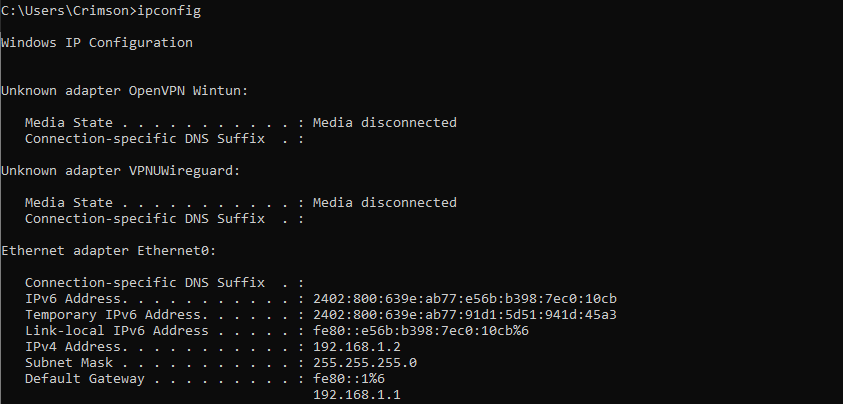Click the subnet mask value 255.255.255.0
The image size is (843, 404).
(364, 363)
